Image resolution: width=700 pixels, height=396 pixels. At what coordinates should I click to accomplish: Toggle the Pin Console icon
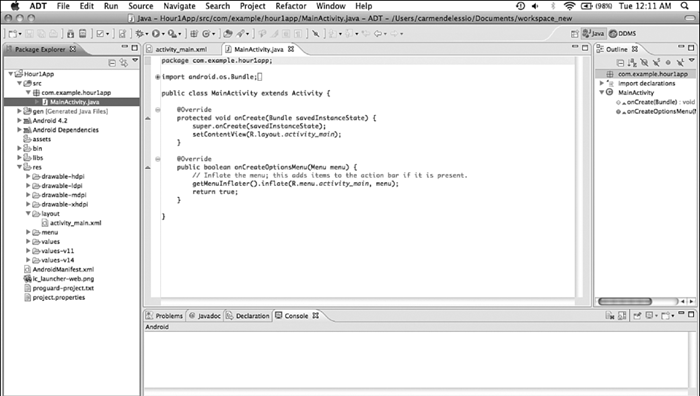[637, 316]
